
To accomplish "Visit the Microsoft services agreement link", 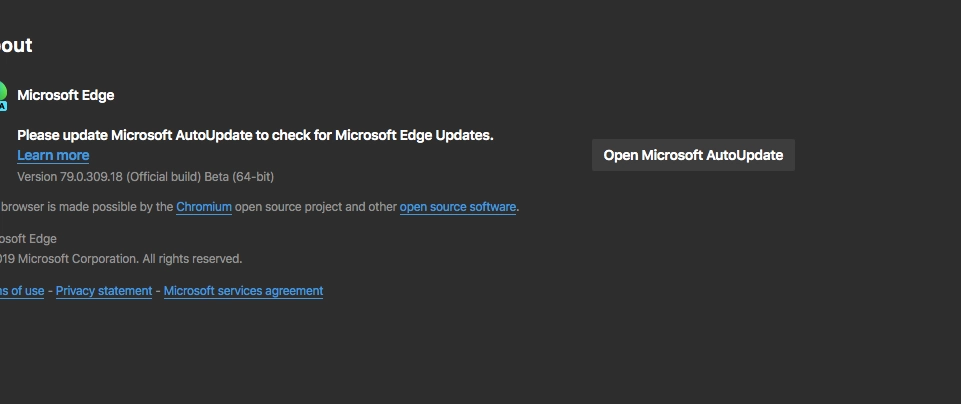I will (243, 291).
